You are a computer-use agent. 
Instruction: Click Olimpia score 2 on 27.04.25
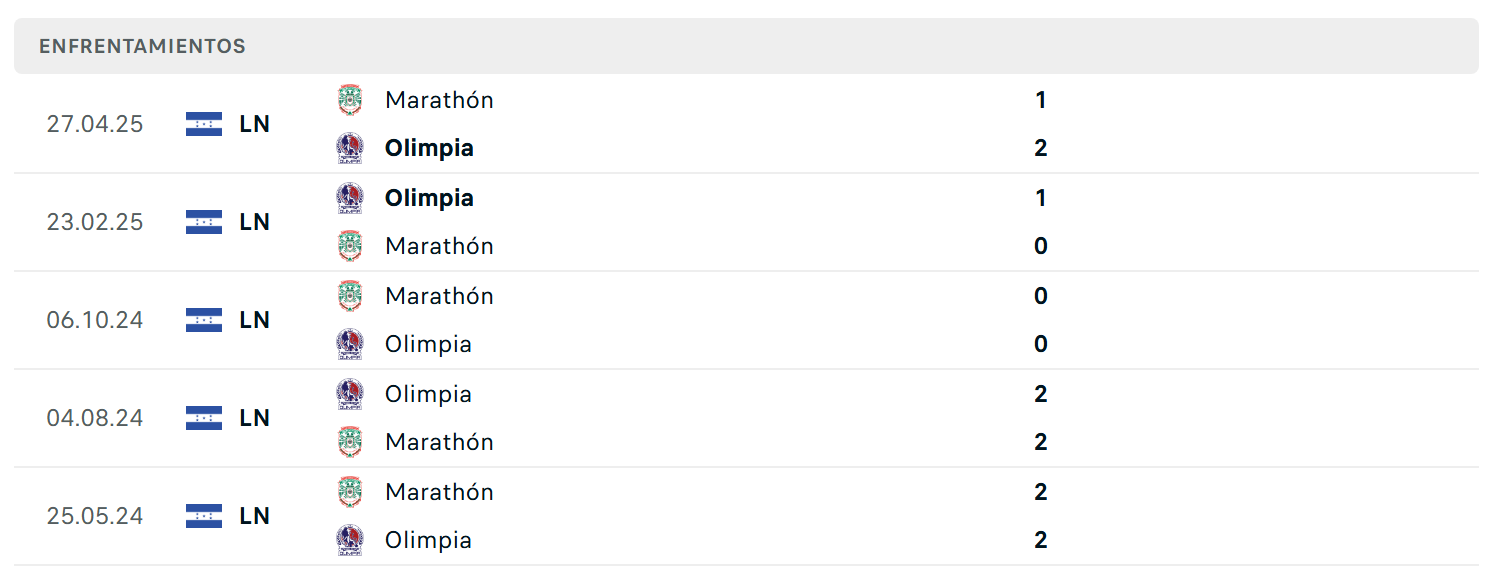(x=1041, y=148)
